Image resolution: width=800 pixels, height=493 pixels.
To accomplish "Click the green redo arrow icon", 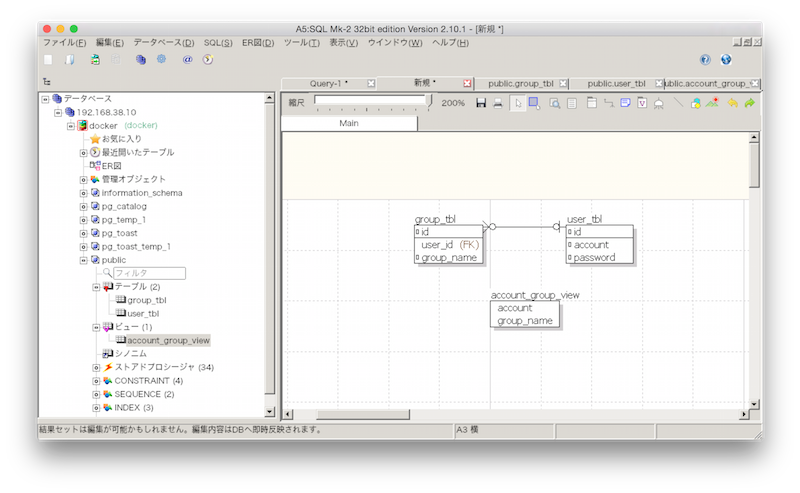I will 749,103.
